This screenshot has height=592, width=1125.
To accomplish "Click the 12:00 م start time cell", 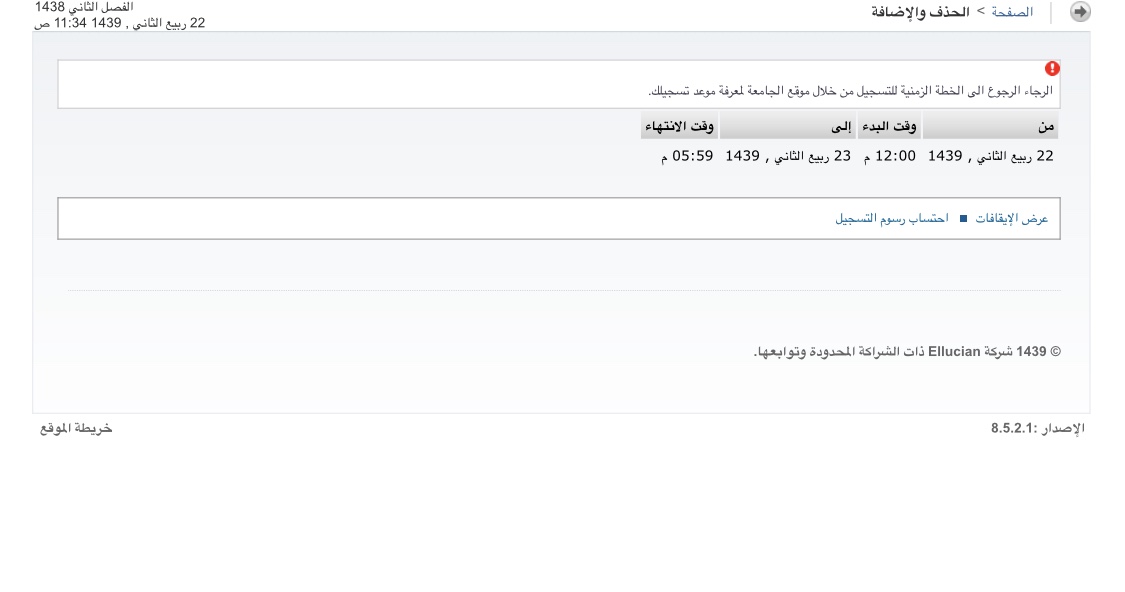I will [890, 156].
